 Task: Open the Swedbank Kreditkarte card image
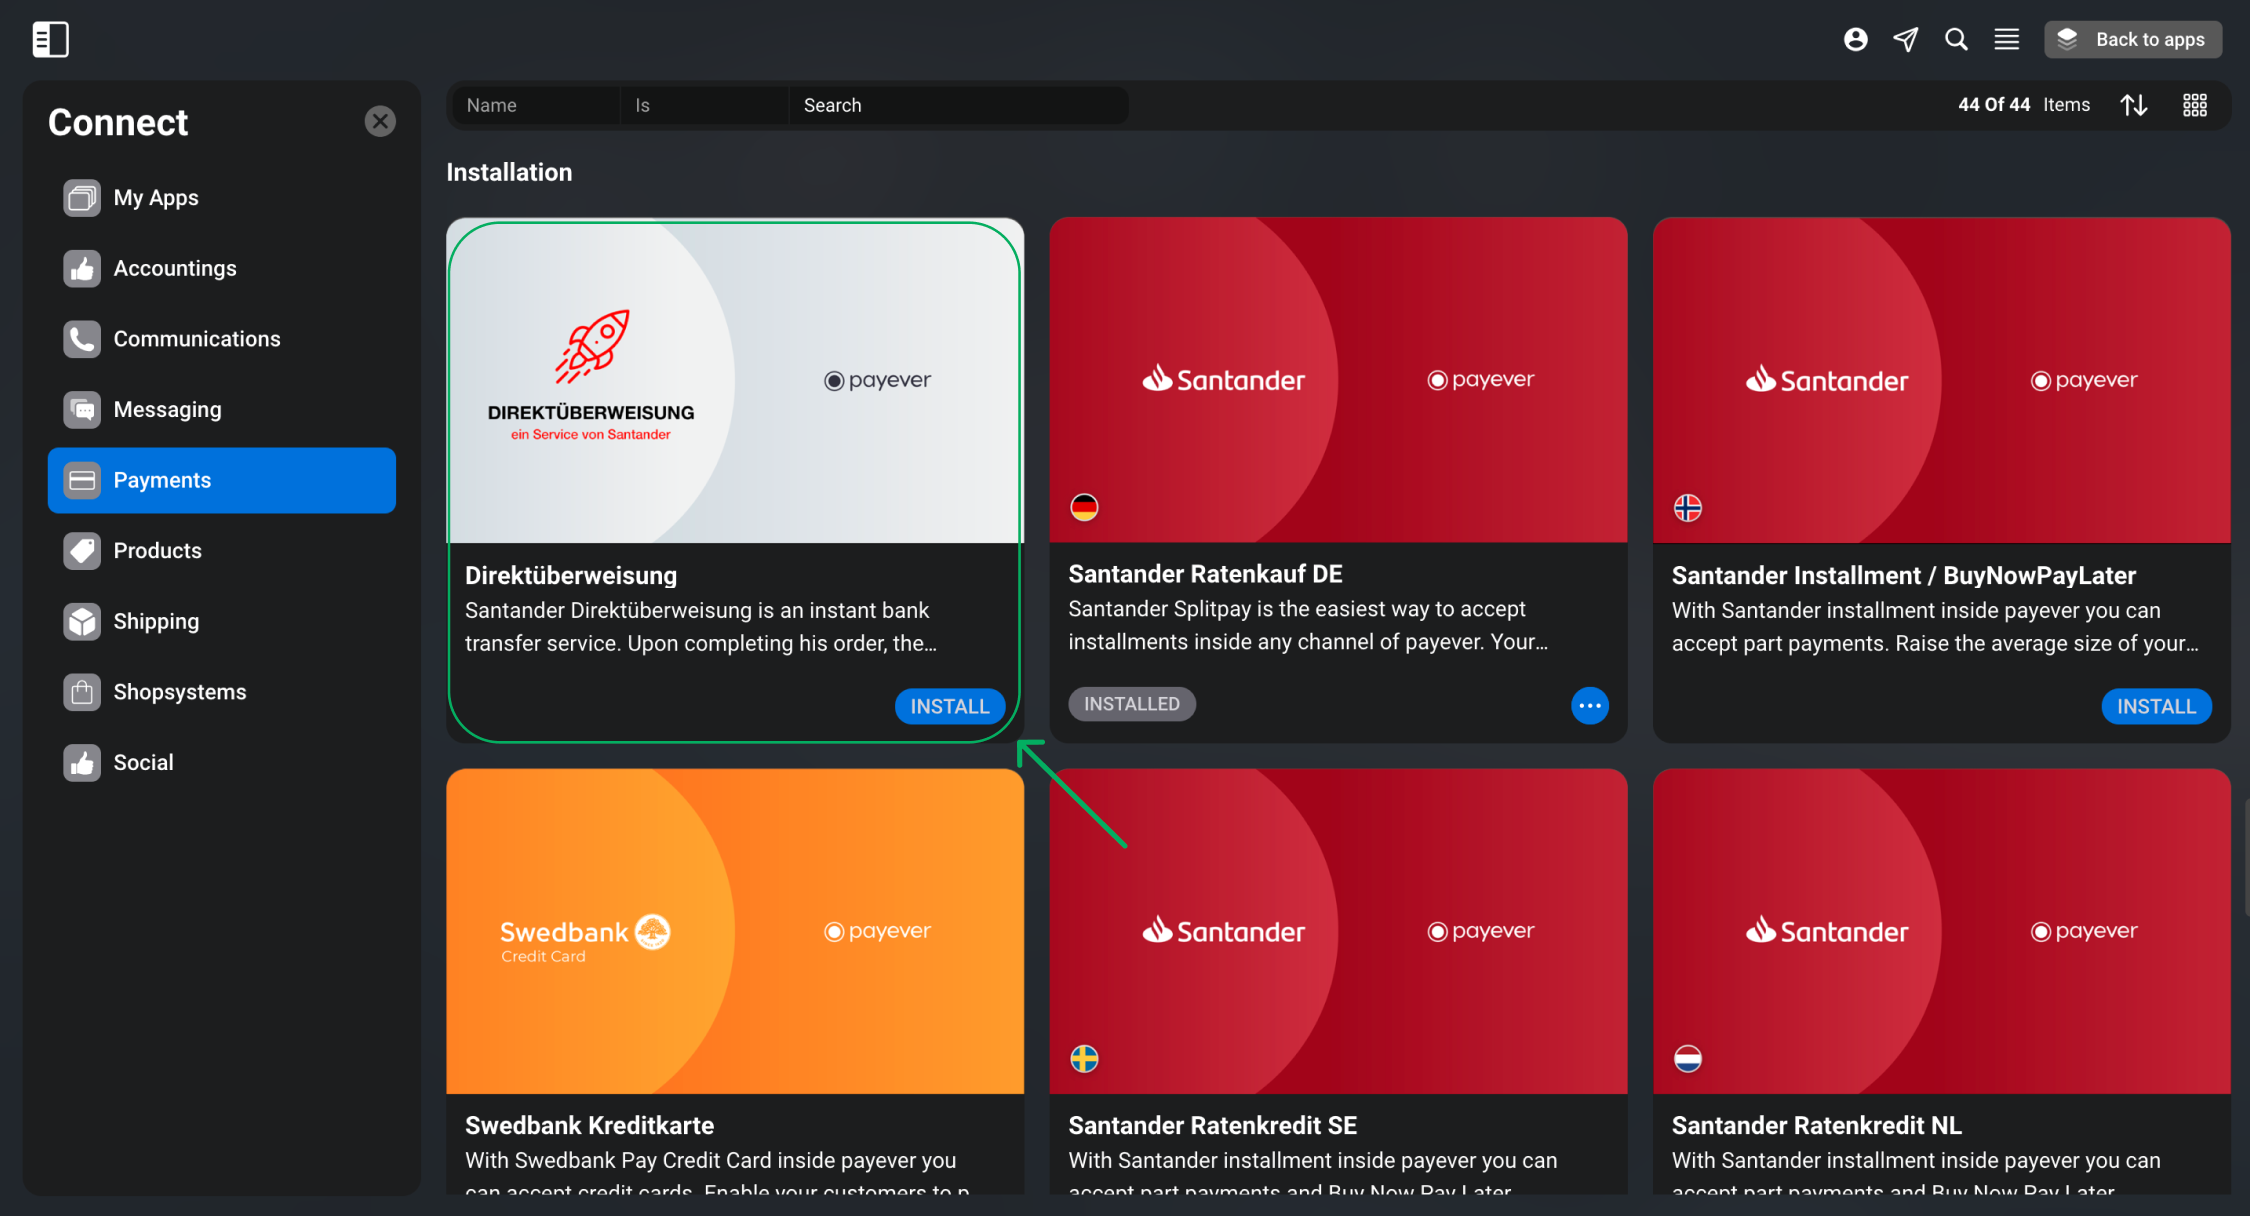[x=735, y=931]
